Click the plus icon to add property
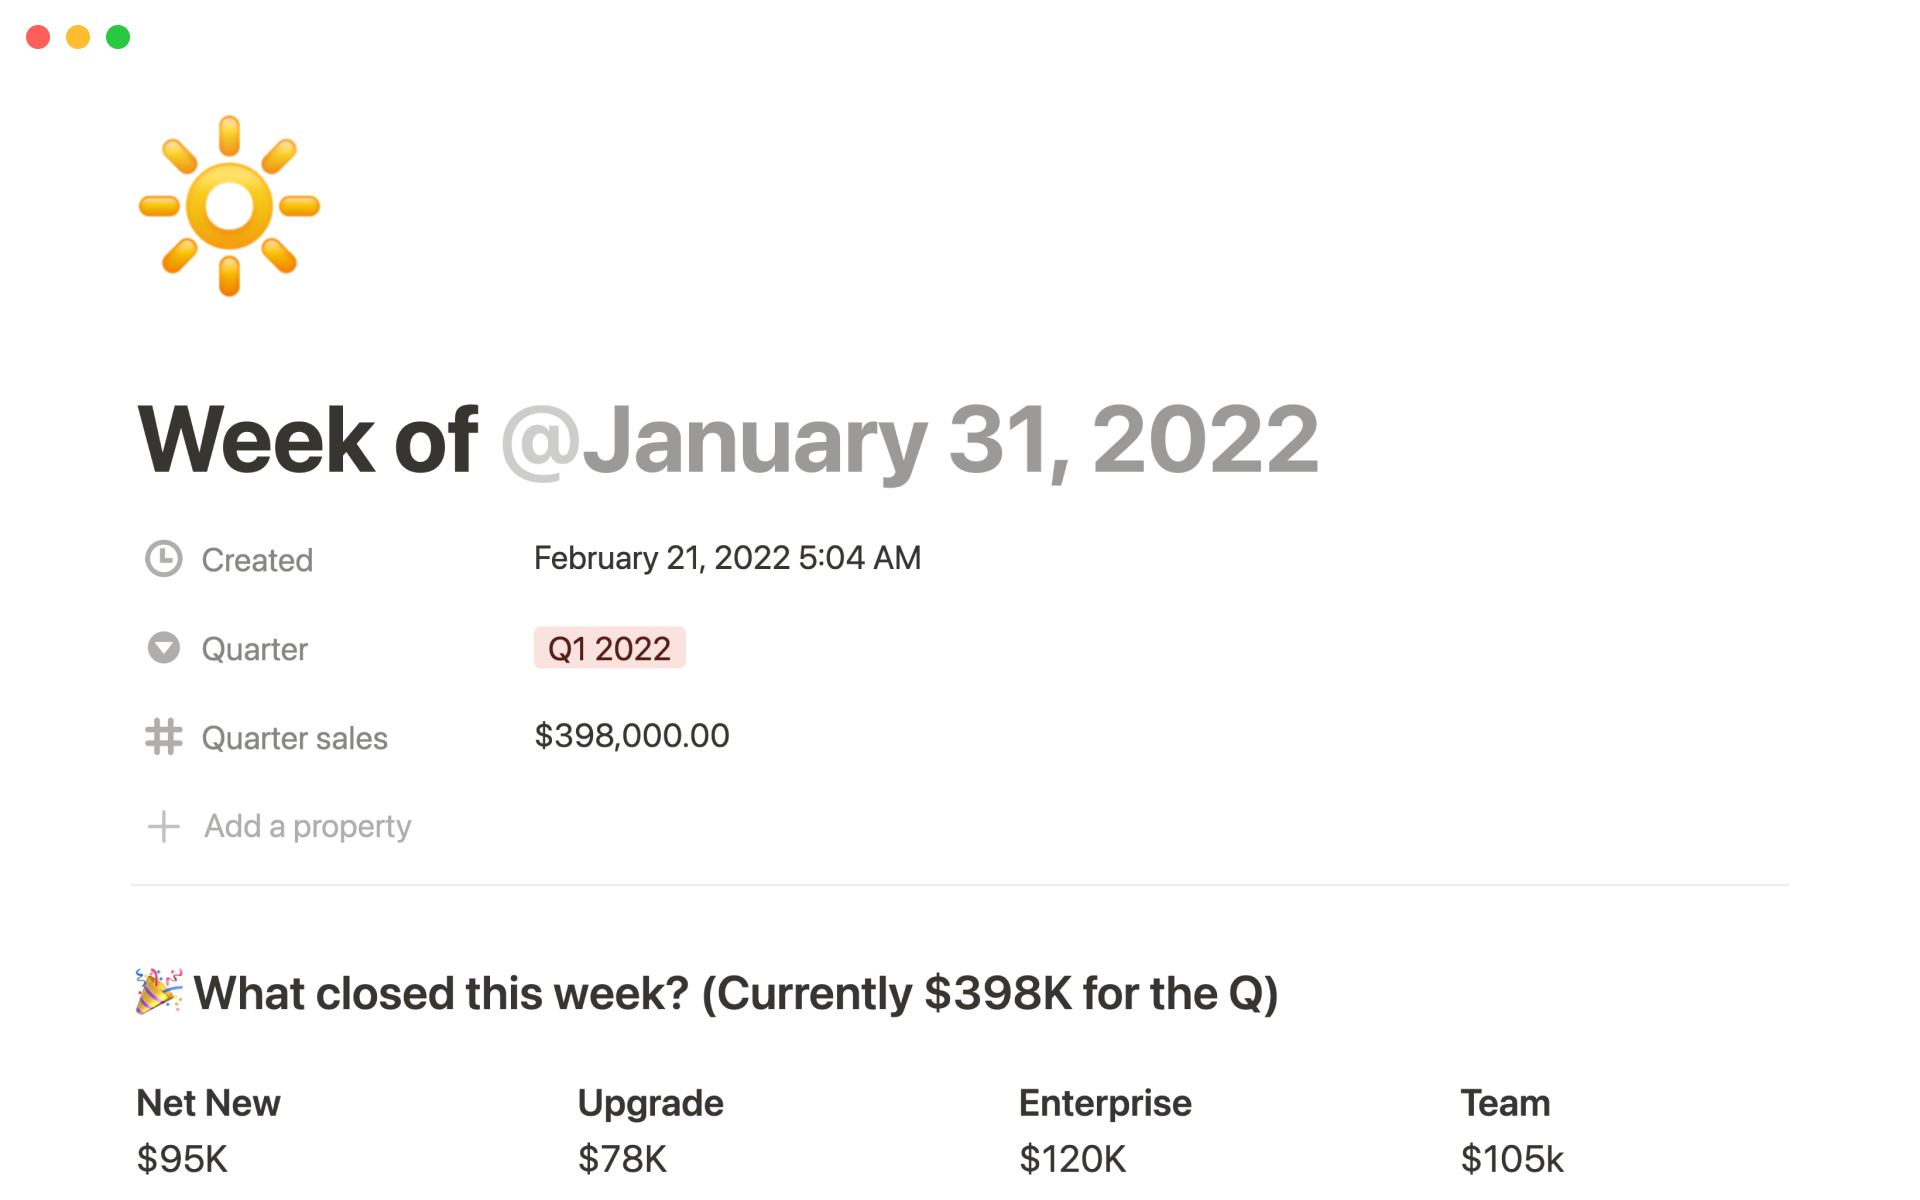This screenshot has width=1920, height=1200. pos(163,826)
